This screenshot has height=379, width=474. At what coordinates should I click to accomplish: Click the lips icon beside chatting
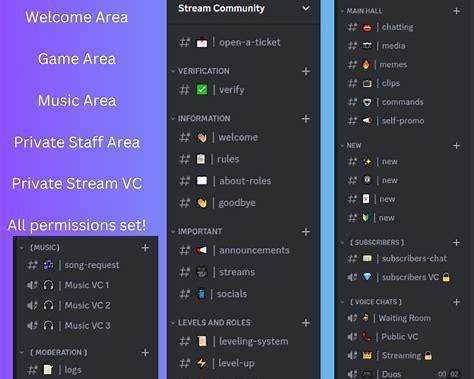(x=367, y=27)
